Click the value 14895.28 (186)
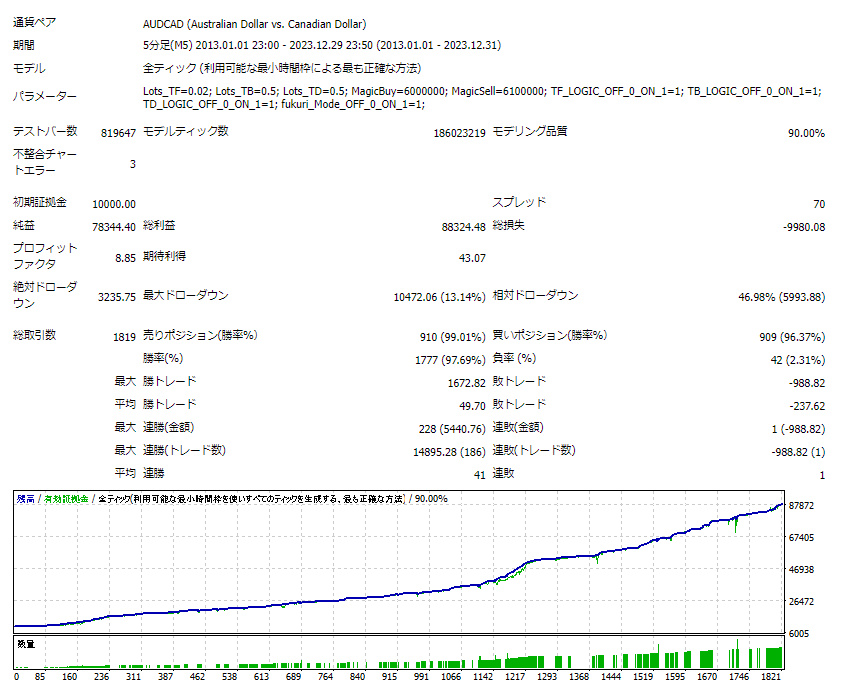 pos(449,453)
